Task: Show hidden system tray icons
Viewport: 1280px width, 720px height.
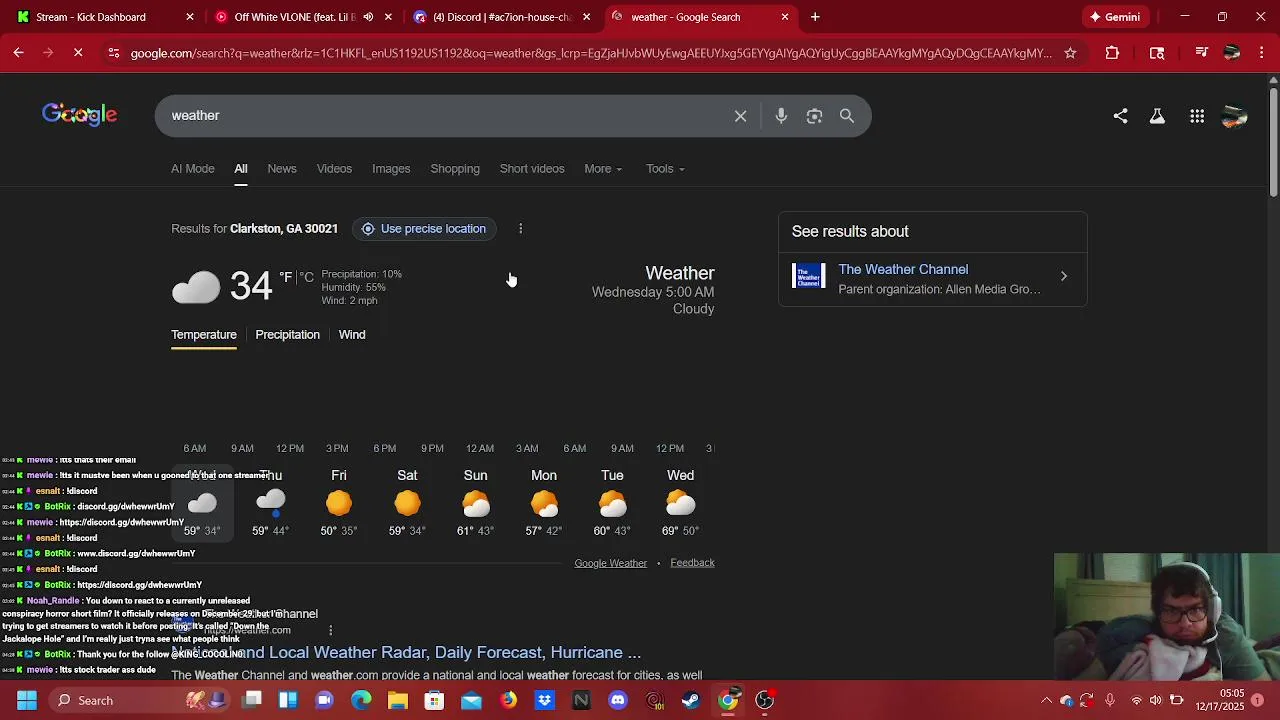Action: coord(1046,700)
